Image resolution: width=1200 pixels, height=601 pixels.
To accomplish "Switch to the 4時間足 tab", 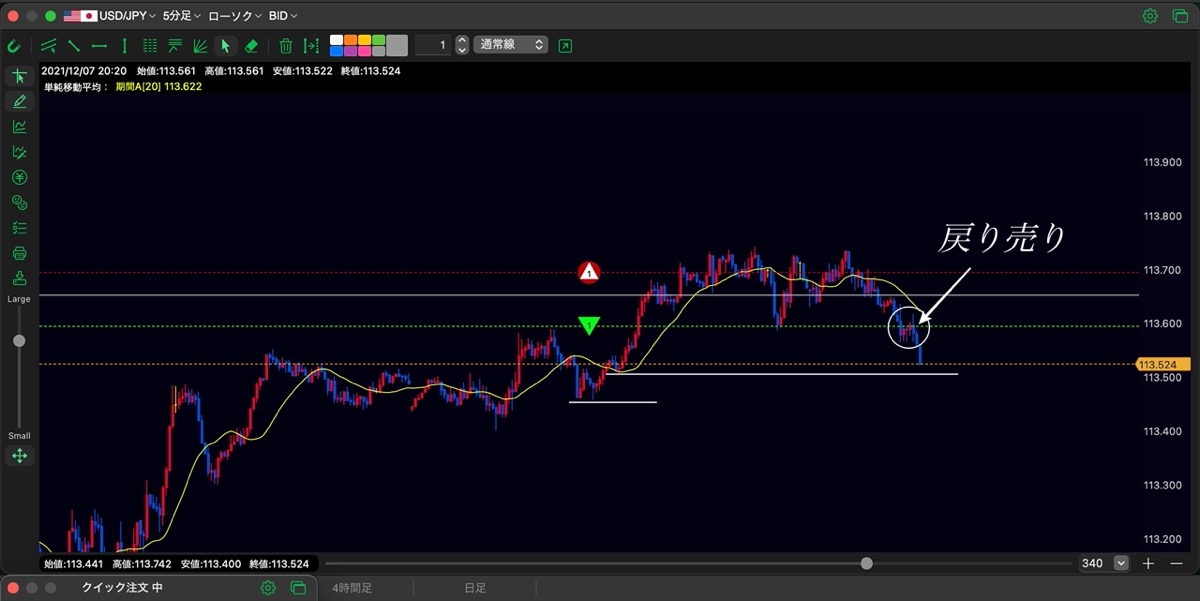I will point(352,588).
